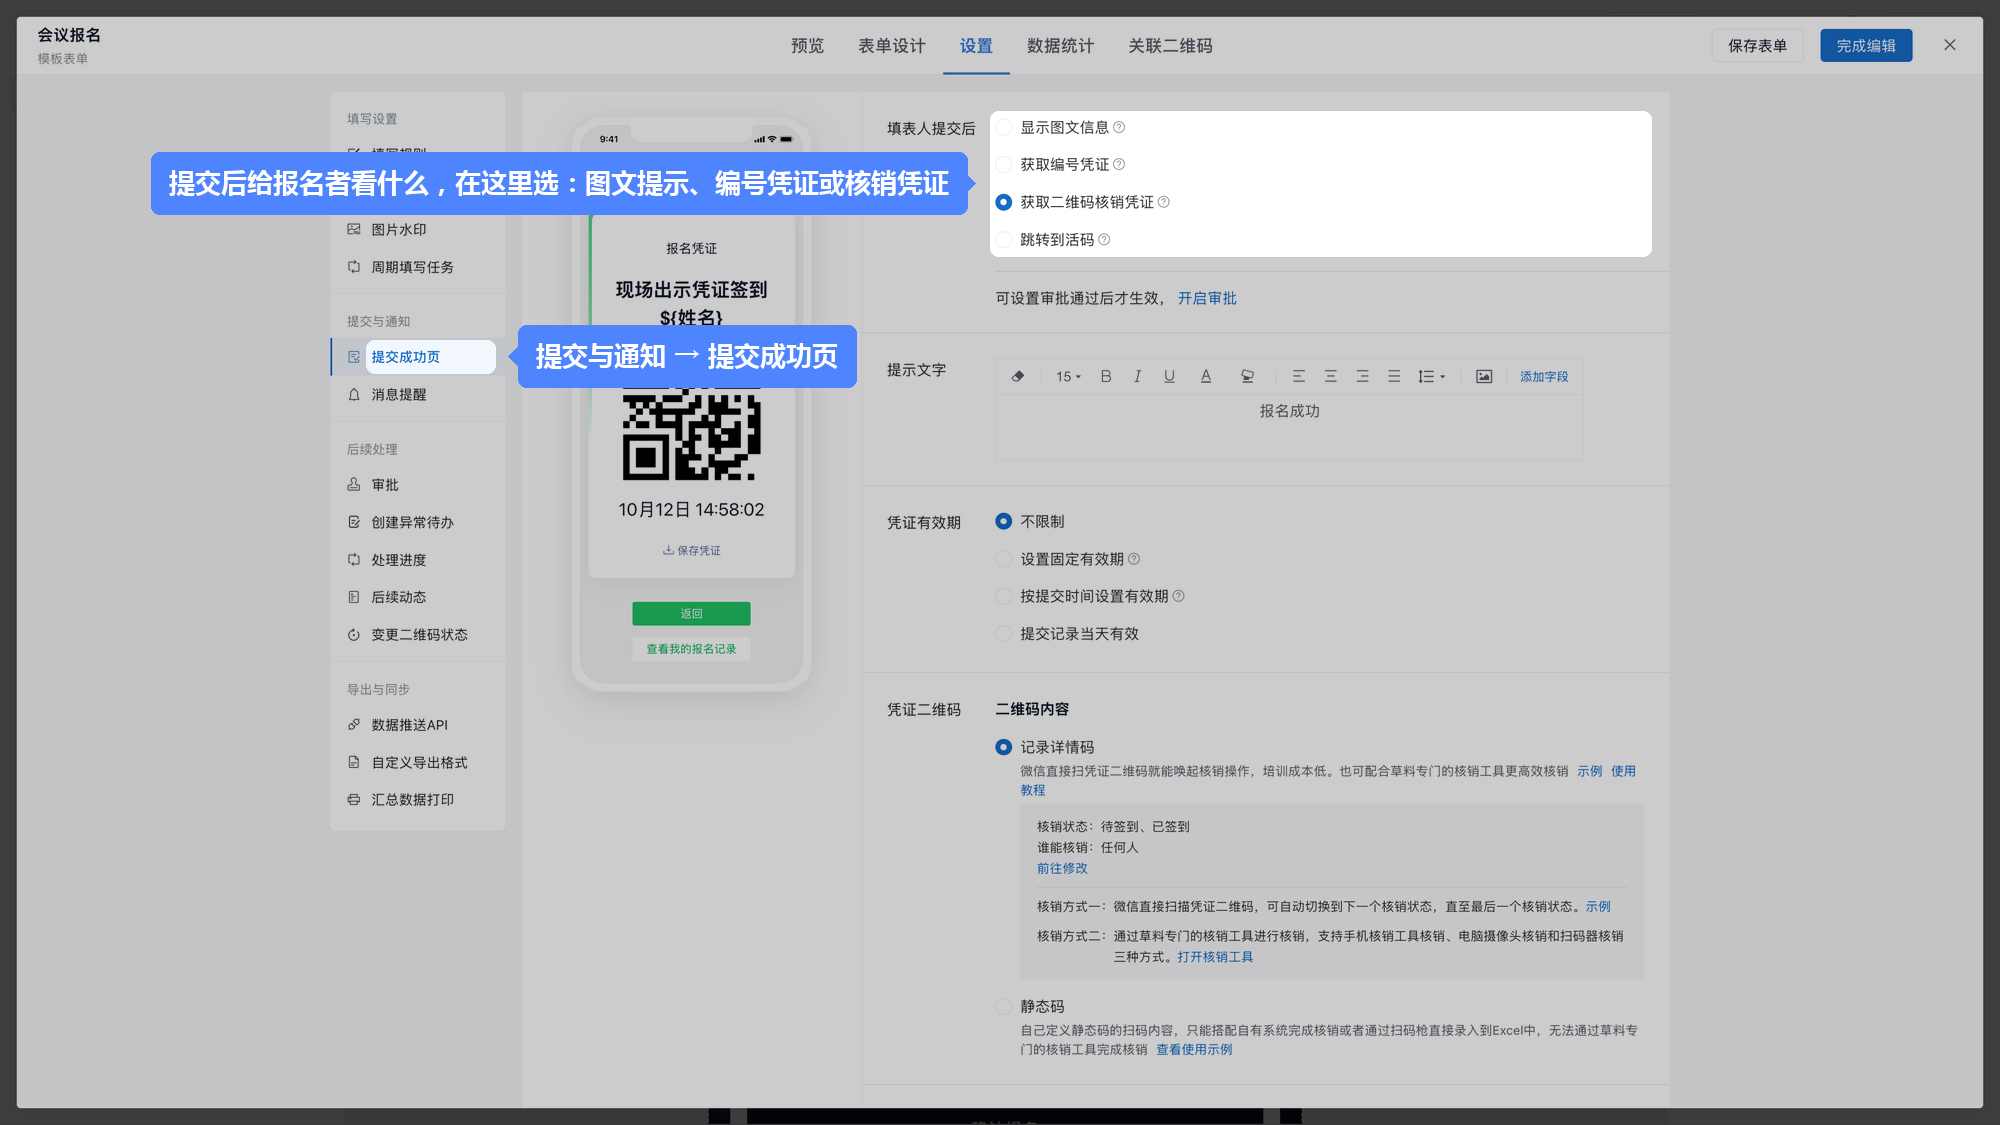Click the 保存表单 button
The height and width of the screenshot is (1125, 2000).
(x=1757, y=45)
